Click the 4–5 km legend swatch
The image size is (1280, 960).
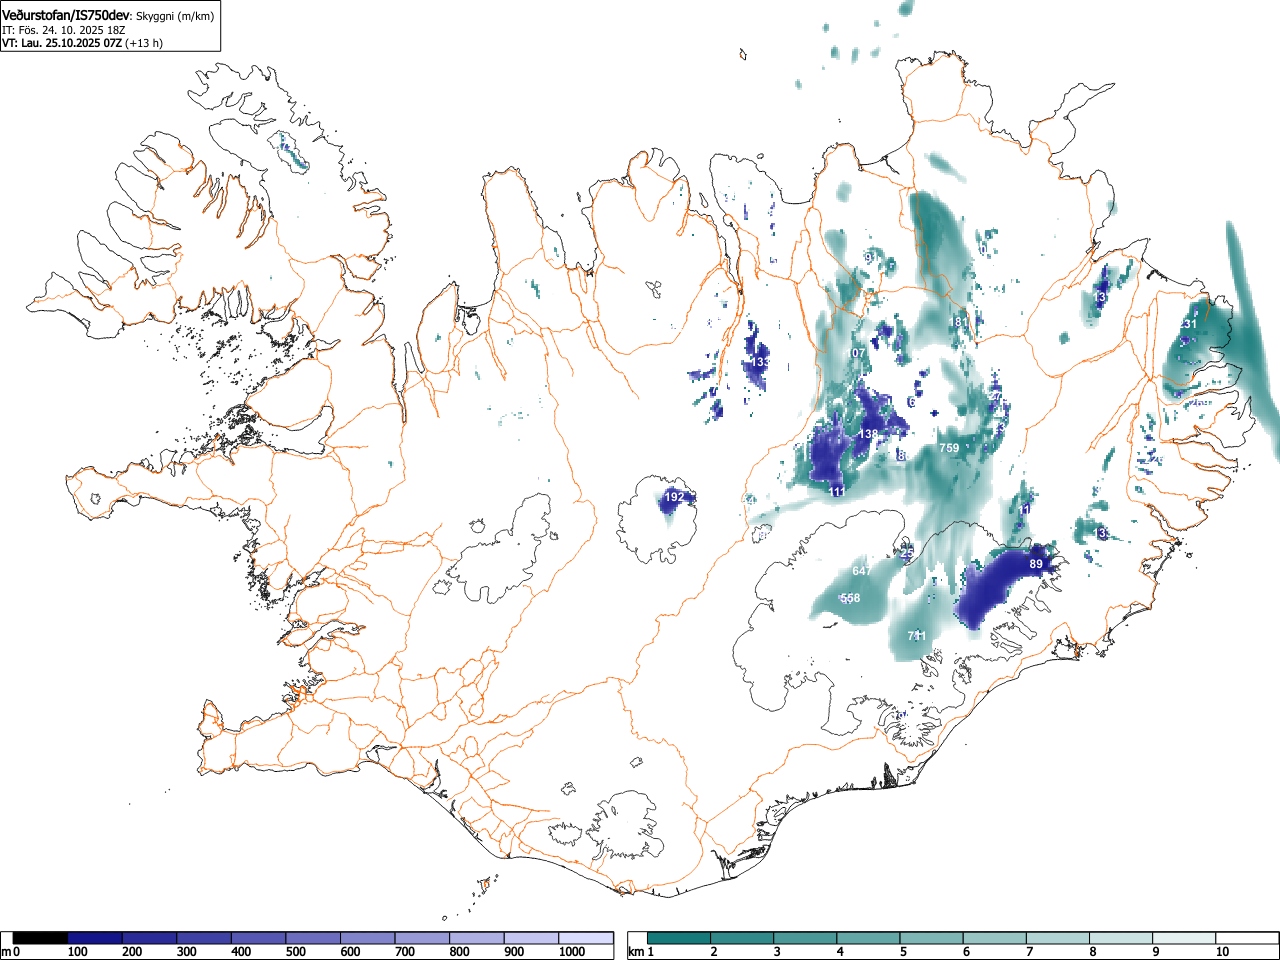868,938
